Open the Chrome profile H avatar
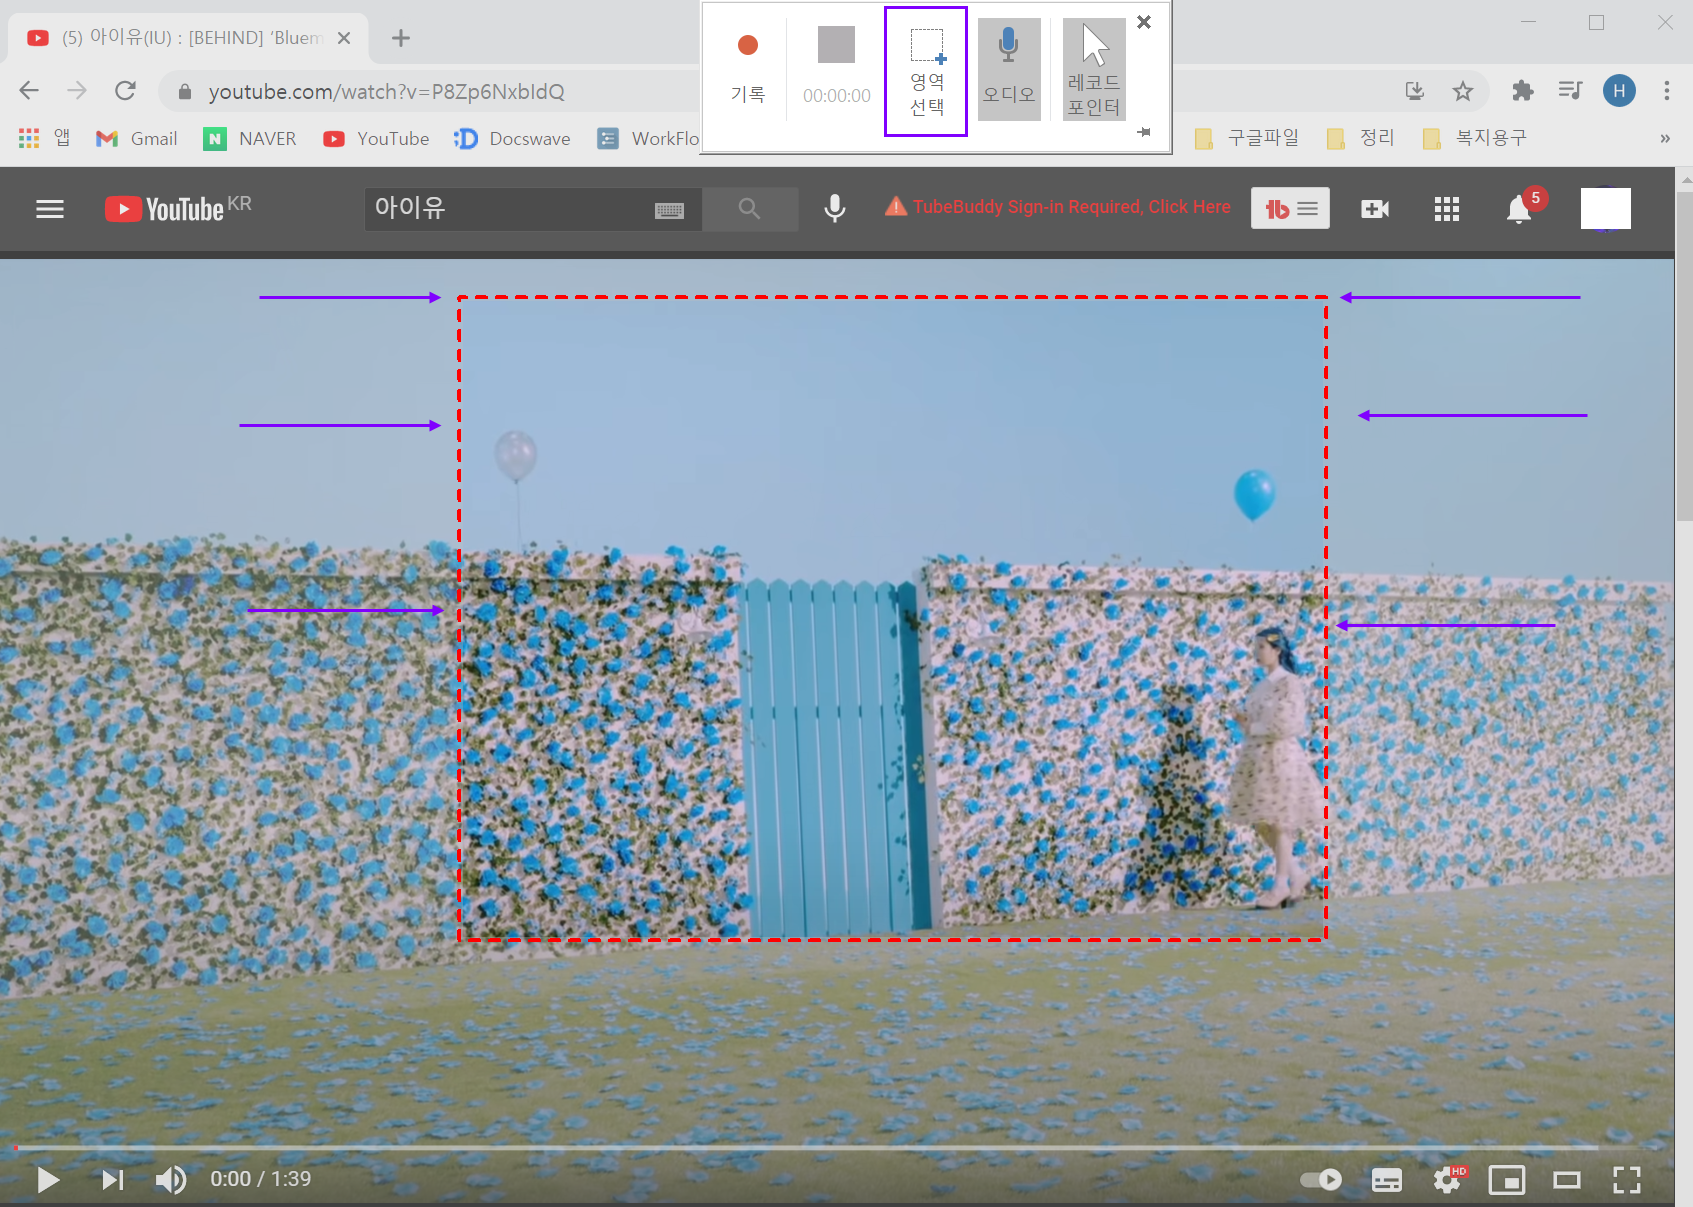The image size is (1693, 1207). 1619,91
